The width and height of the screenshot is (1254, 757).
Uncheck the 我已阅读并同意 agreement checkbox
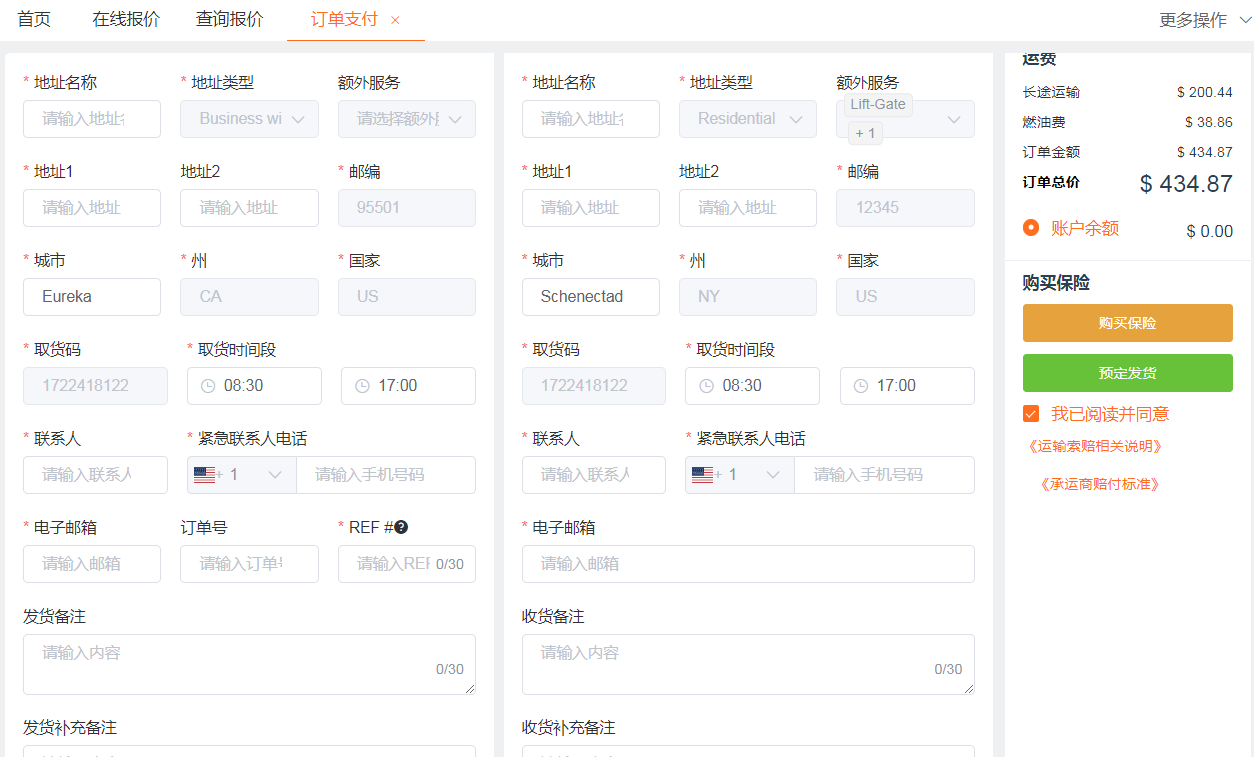[1031, 414]
